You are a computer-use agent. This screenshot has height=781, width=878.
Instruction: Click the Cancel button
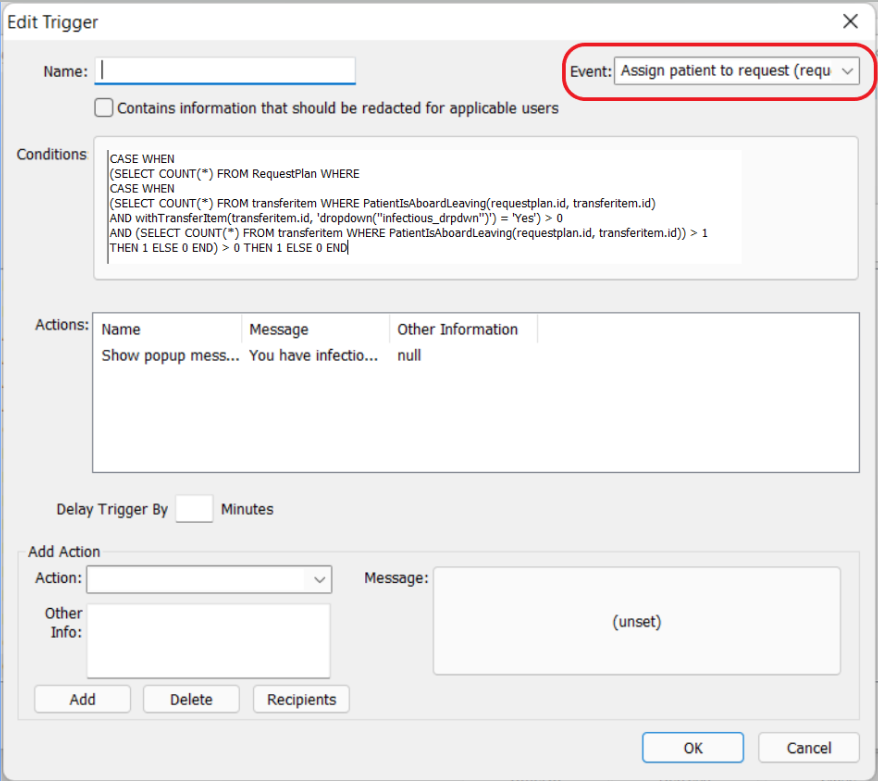(x=809, y=748)
